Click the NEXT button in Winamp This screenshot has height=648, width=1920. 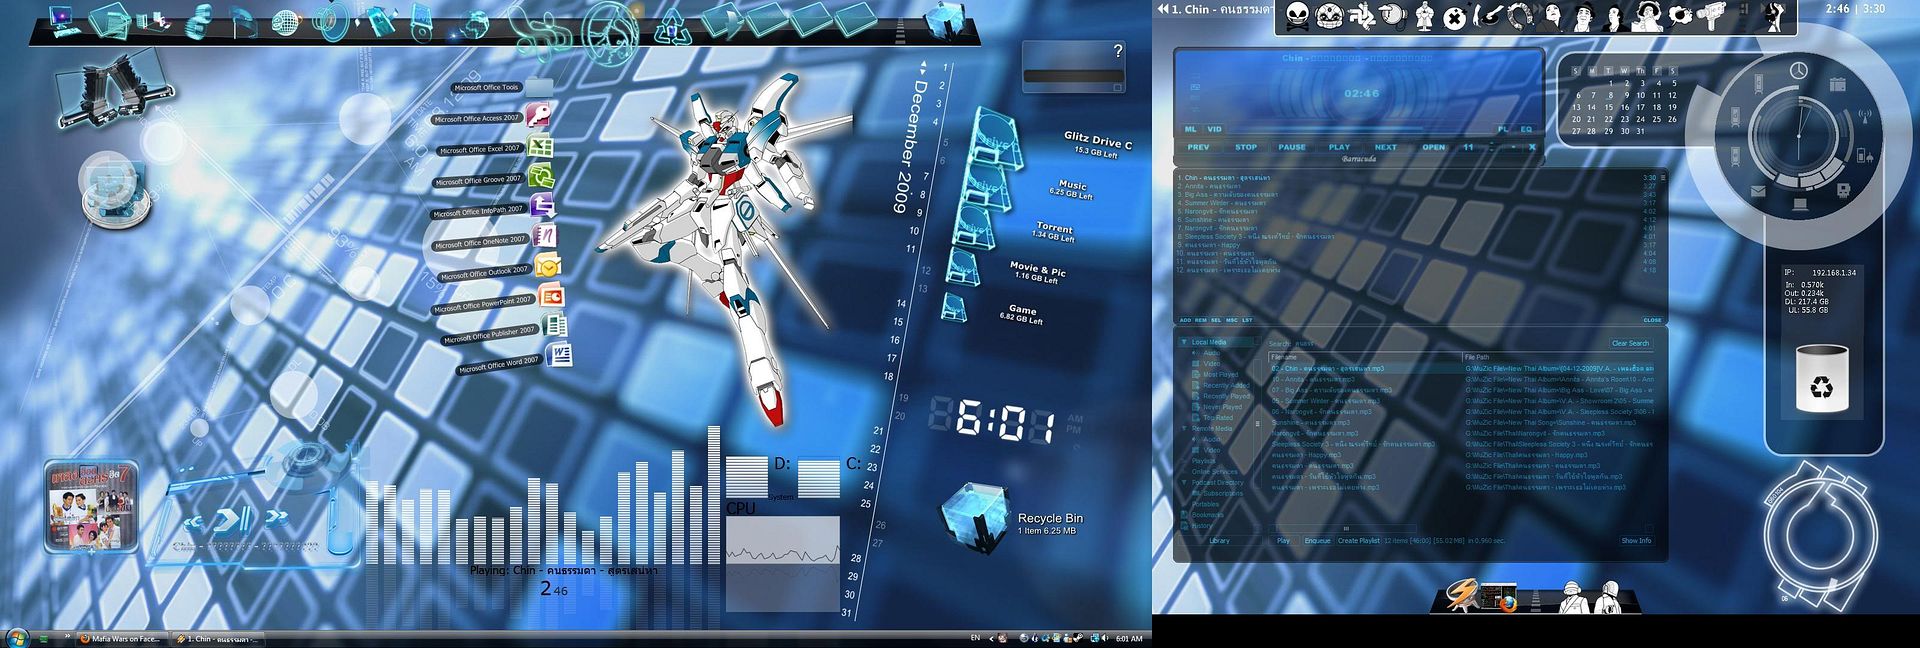1386,147
